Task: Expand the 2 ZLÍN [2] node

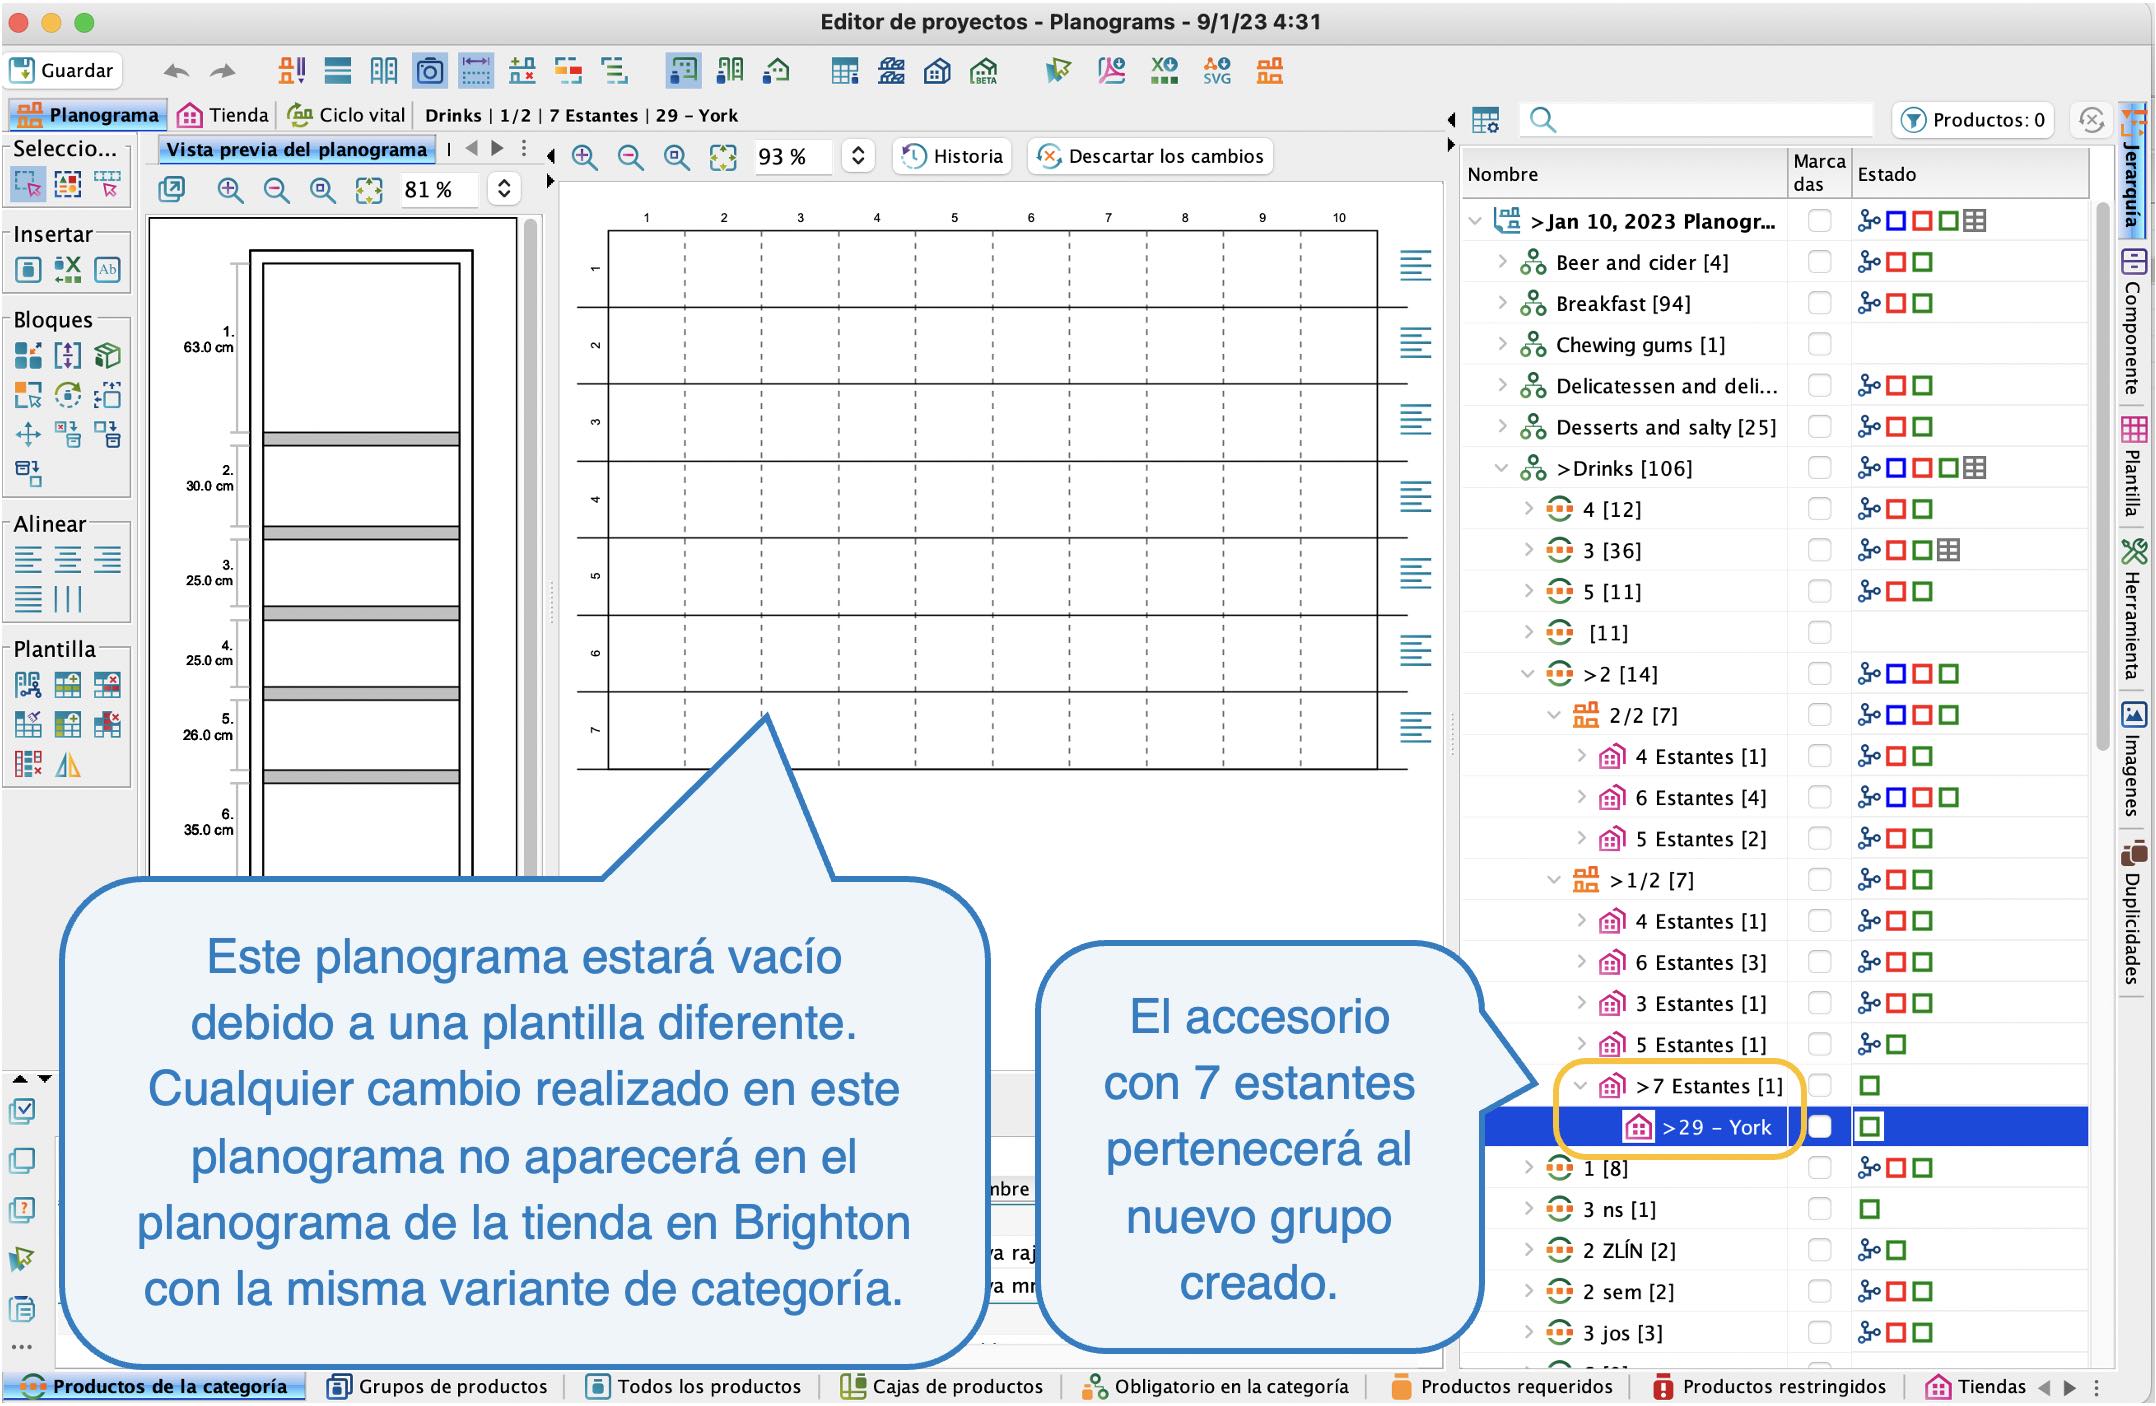Action: pos(1528,1250)
